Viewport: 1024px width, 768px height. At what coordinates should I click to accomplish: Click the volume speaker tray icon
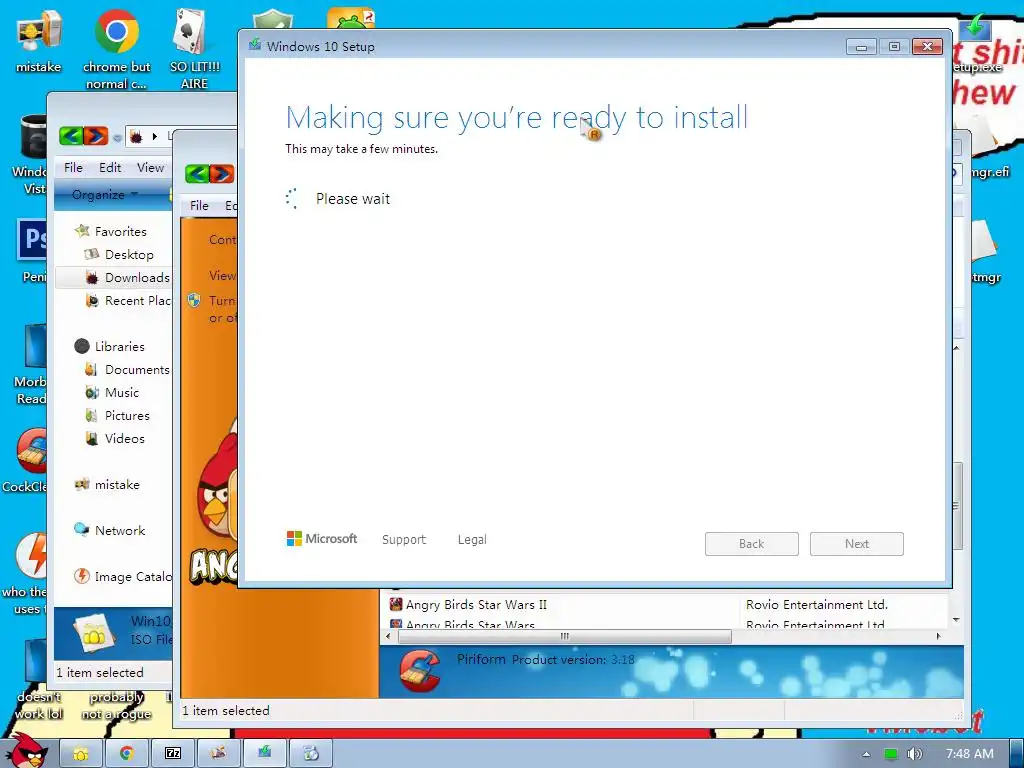914,754
